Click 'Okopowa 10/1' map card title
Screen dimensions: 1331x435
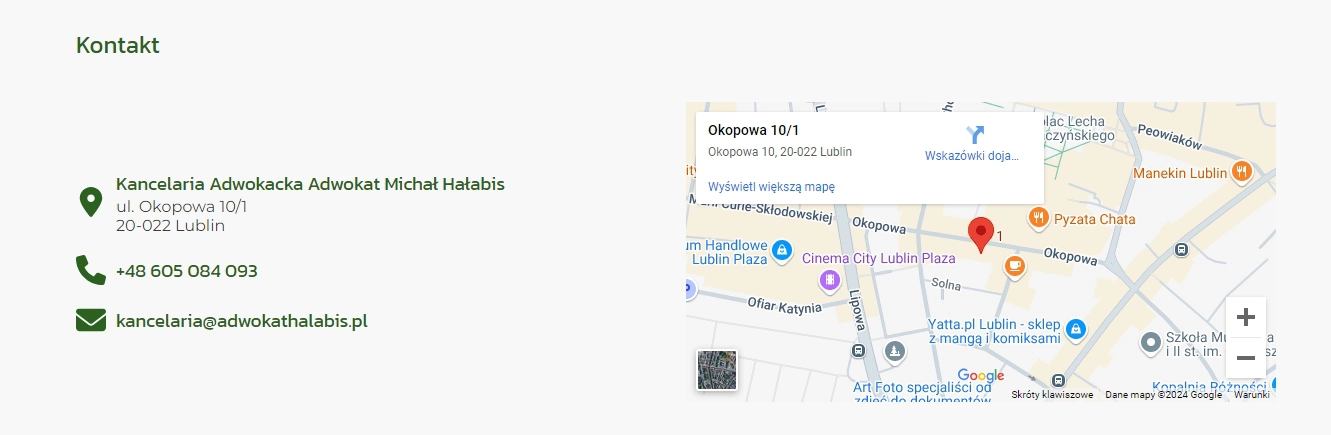pyautogui.click(x=754, y=130)
